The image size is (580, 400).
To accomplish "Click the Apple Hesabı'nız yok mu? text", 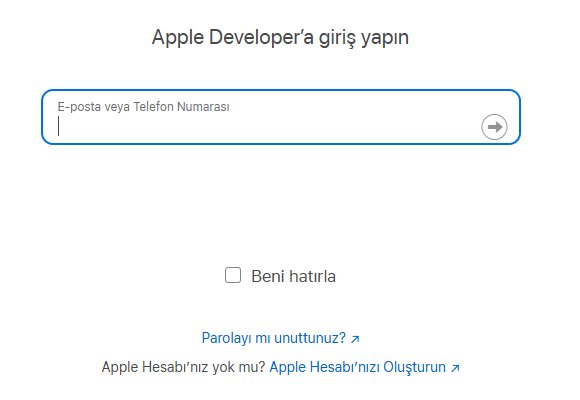I will pyautogui.click(x=183, y=367).
